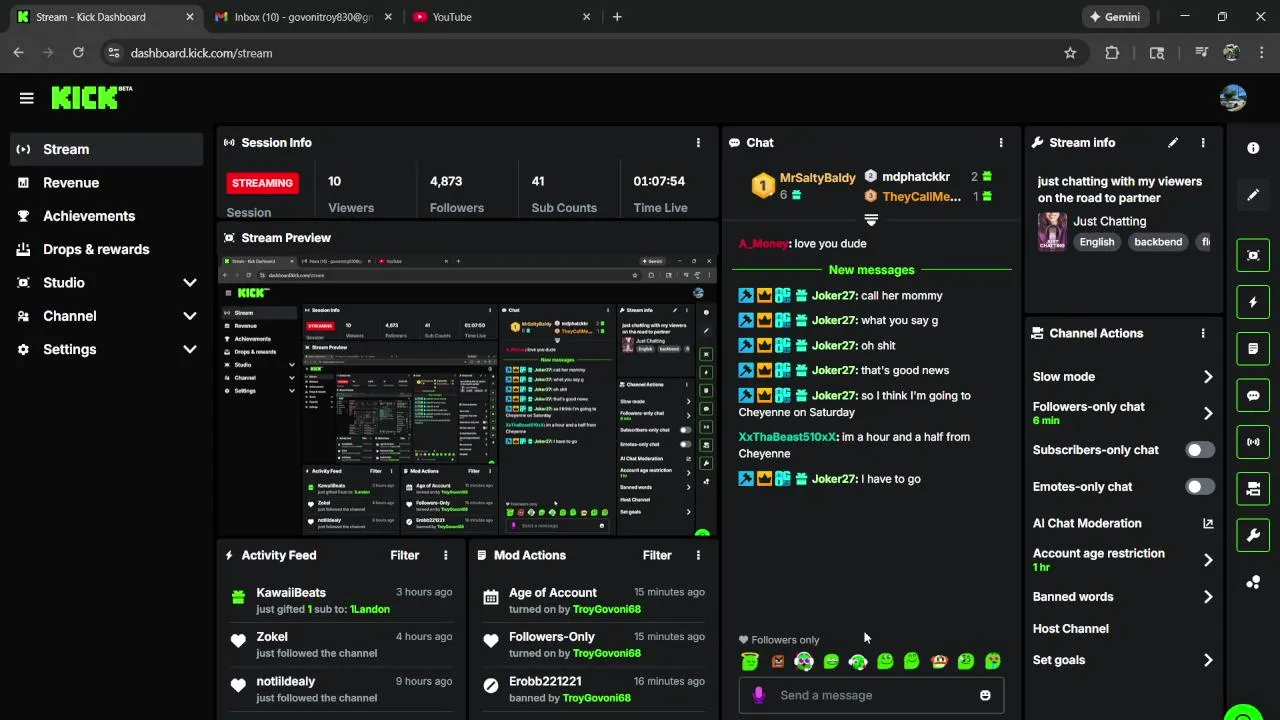Image resolution: width=1280 pixels, height=720 pixels.
Task: Select the angry brown emote
Action: (x=778, y=661)
